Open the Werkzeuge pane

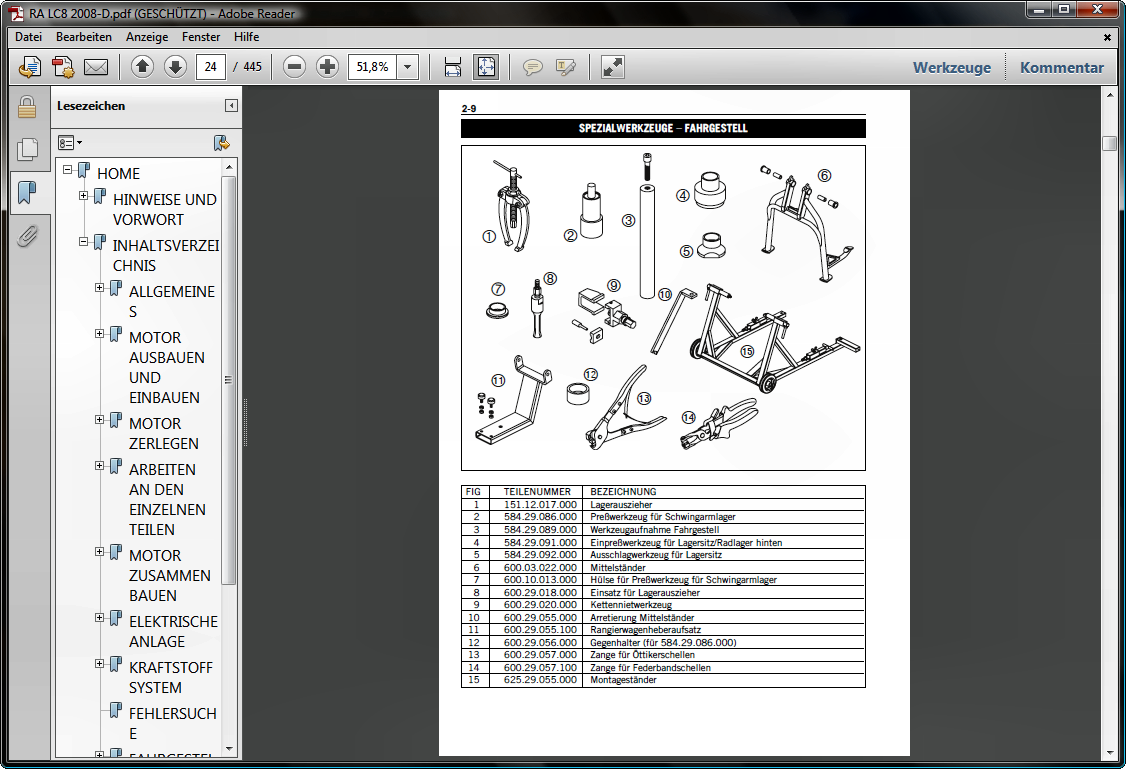pyautogui.click(x=951, y=68)
